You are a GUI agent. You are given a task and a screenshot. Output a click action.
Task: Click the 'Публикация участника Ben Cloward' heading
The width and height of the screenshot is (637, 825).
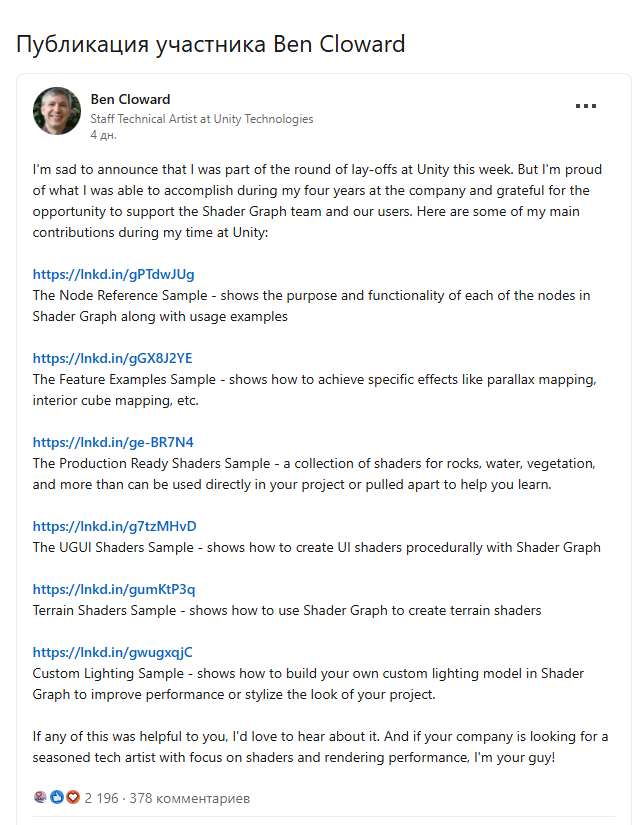pyautogui.click(x=210, y=44)
